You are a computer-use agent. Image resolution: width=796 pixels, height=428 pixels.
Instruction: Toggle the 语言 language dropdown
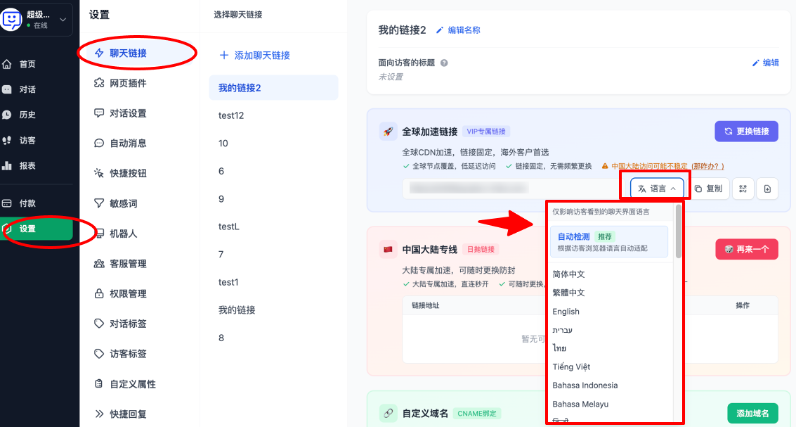click(x=657, y=188)
